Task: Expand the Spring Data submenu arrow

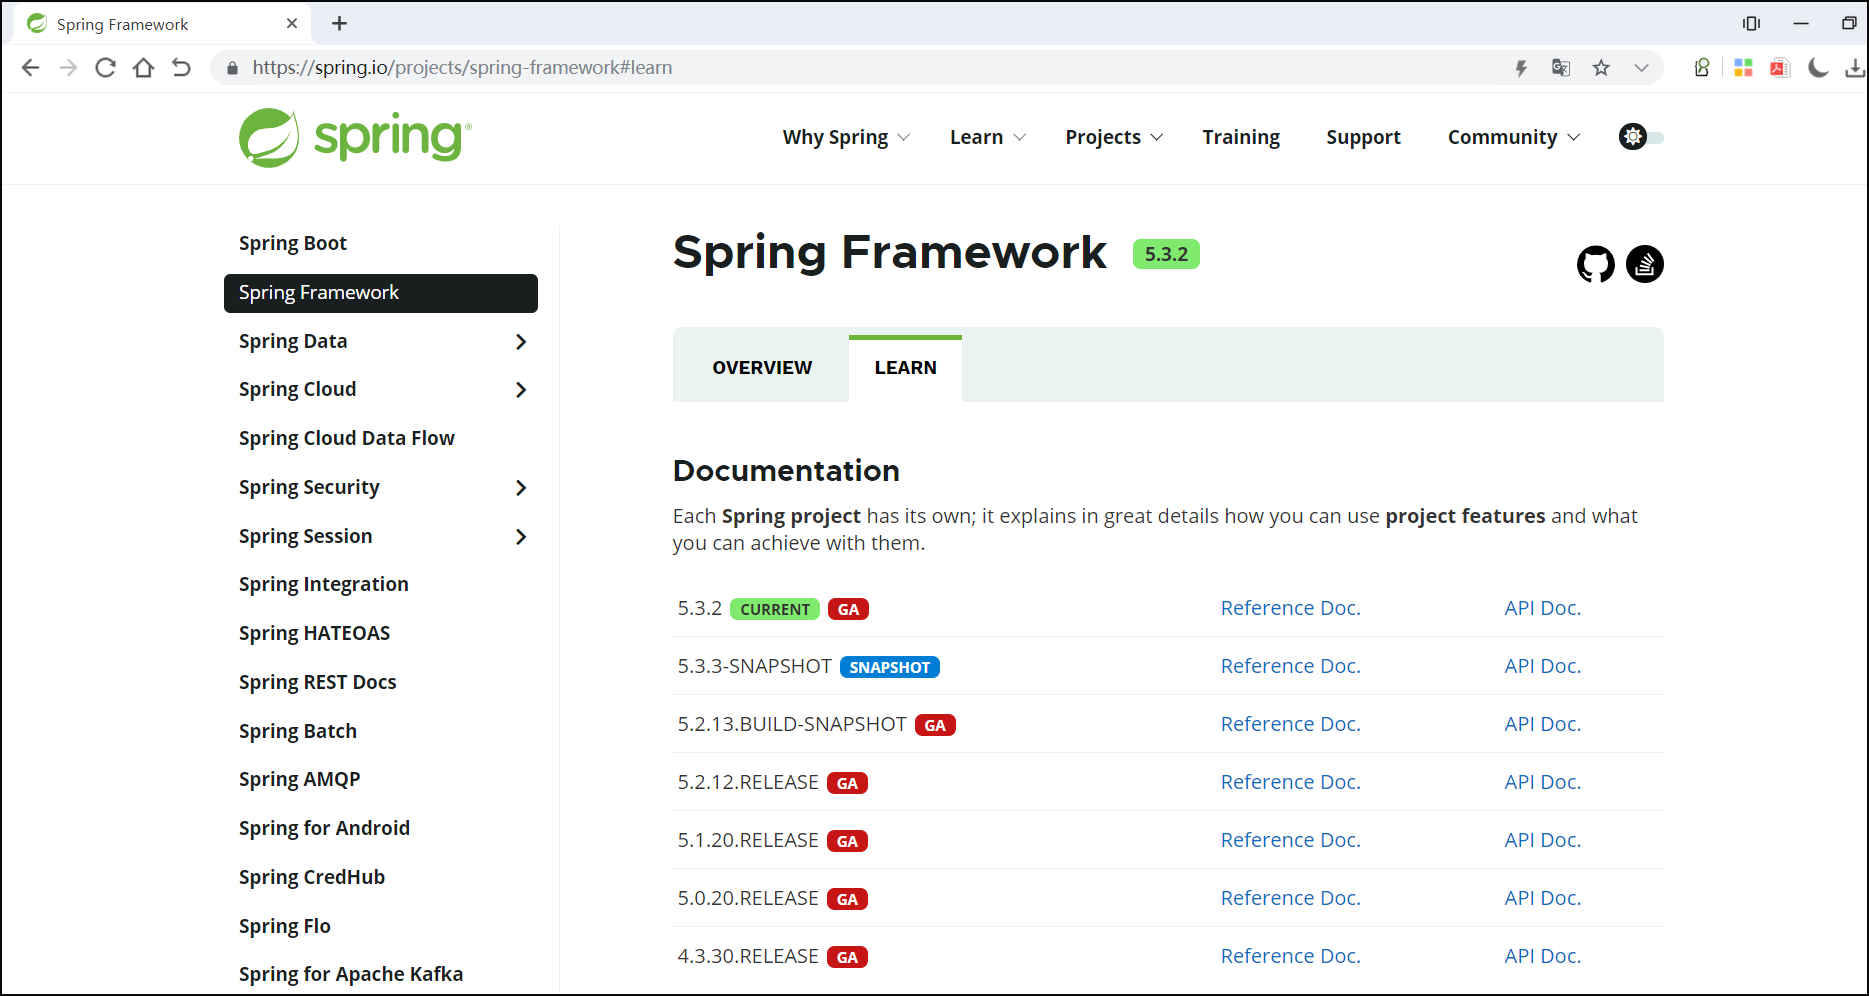Action: (x=520, y=342)
